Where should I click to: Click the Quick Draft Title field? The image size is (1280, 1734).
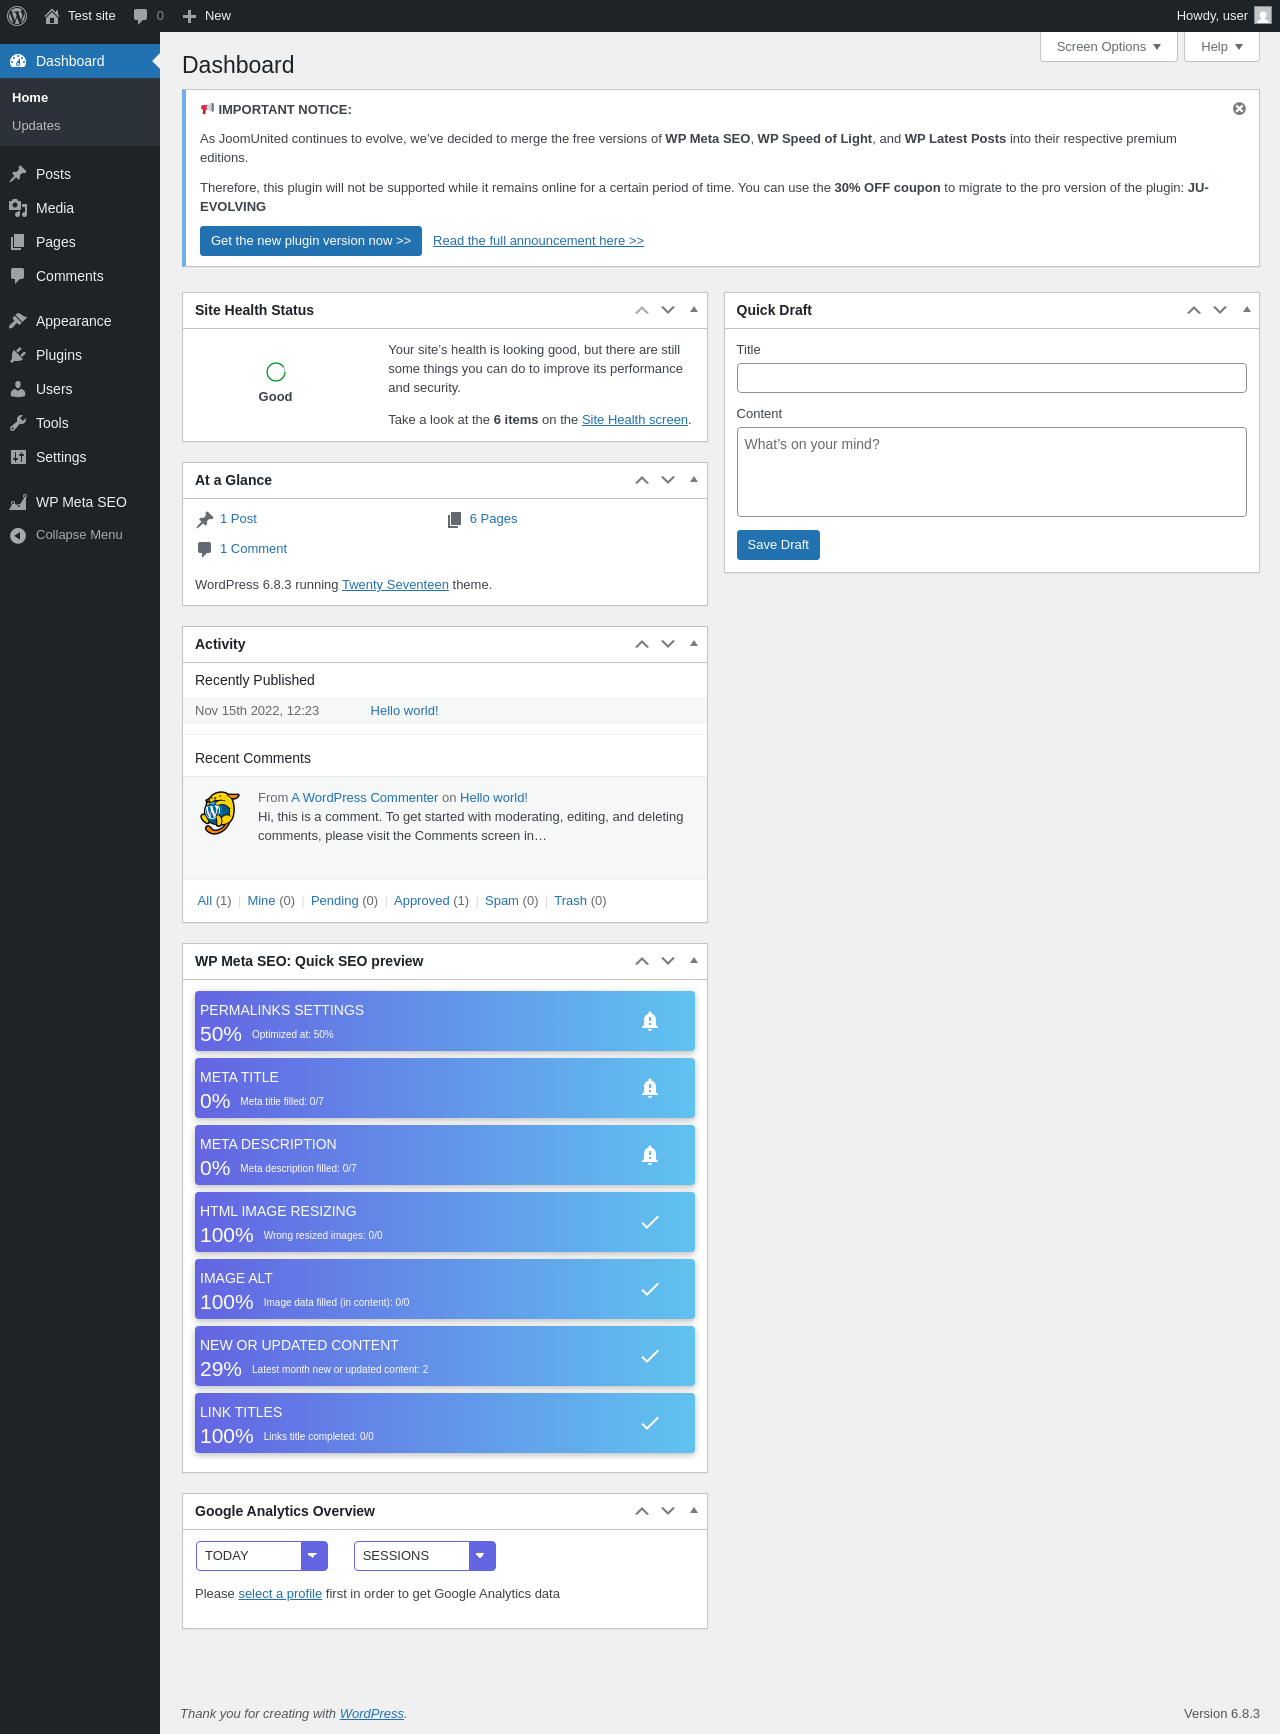(x=991, y=378)
